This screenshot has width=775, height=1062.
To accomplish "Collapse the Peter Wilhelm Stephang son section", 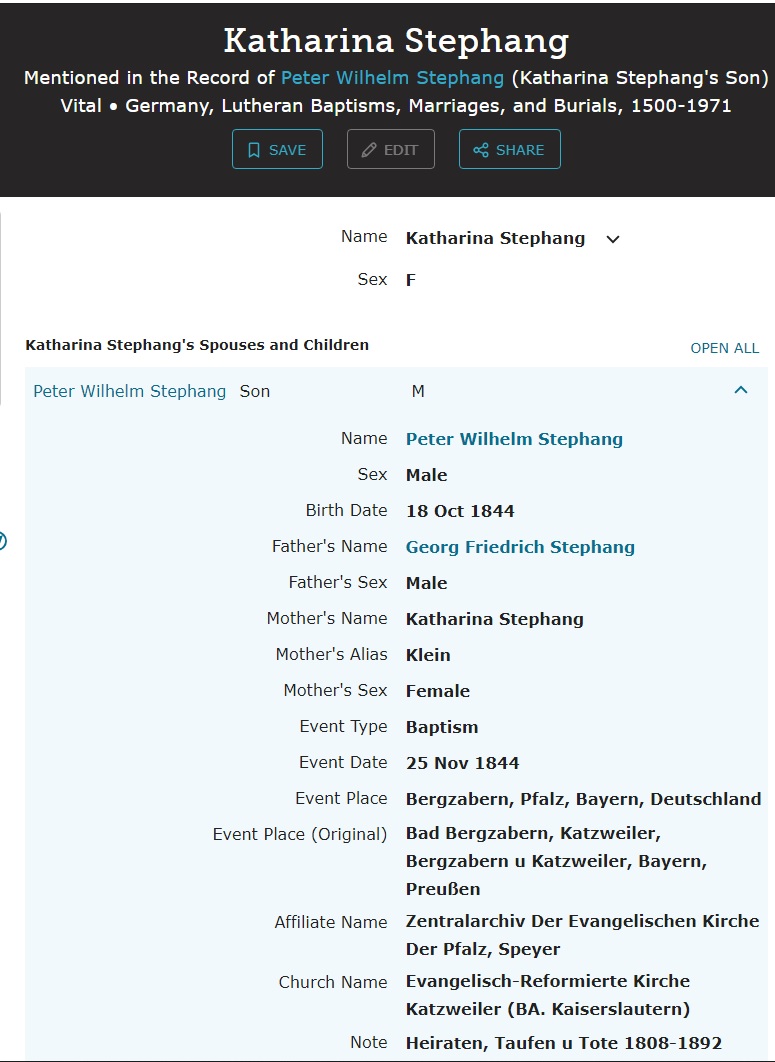I will (x=741, y=391).
